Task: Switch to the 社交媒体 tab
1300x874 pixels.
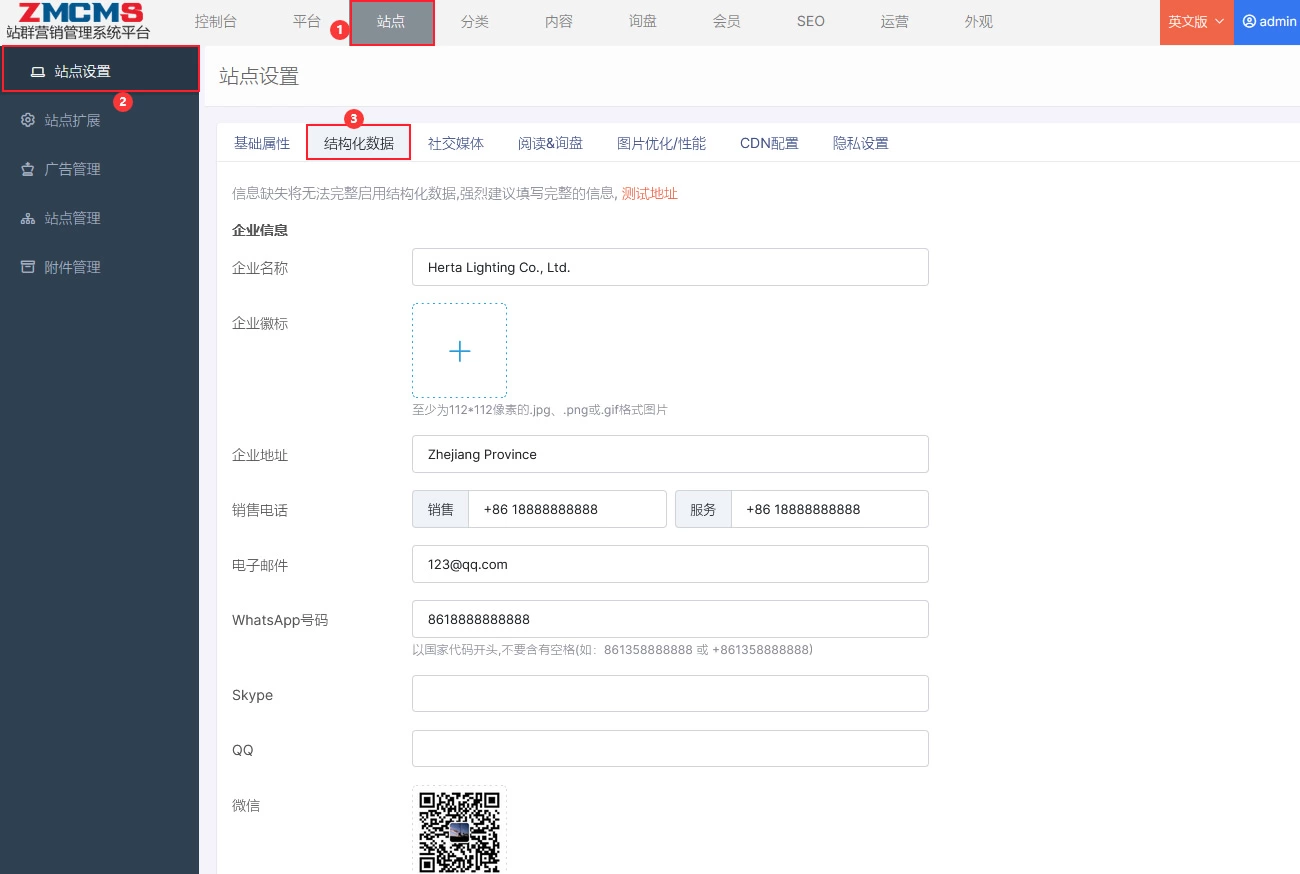Action: pos(456,143)
